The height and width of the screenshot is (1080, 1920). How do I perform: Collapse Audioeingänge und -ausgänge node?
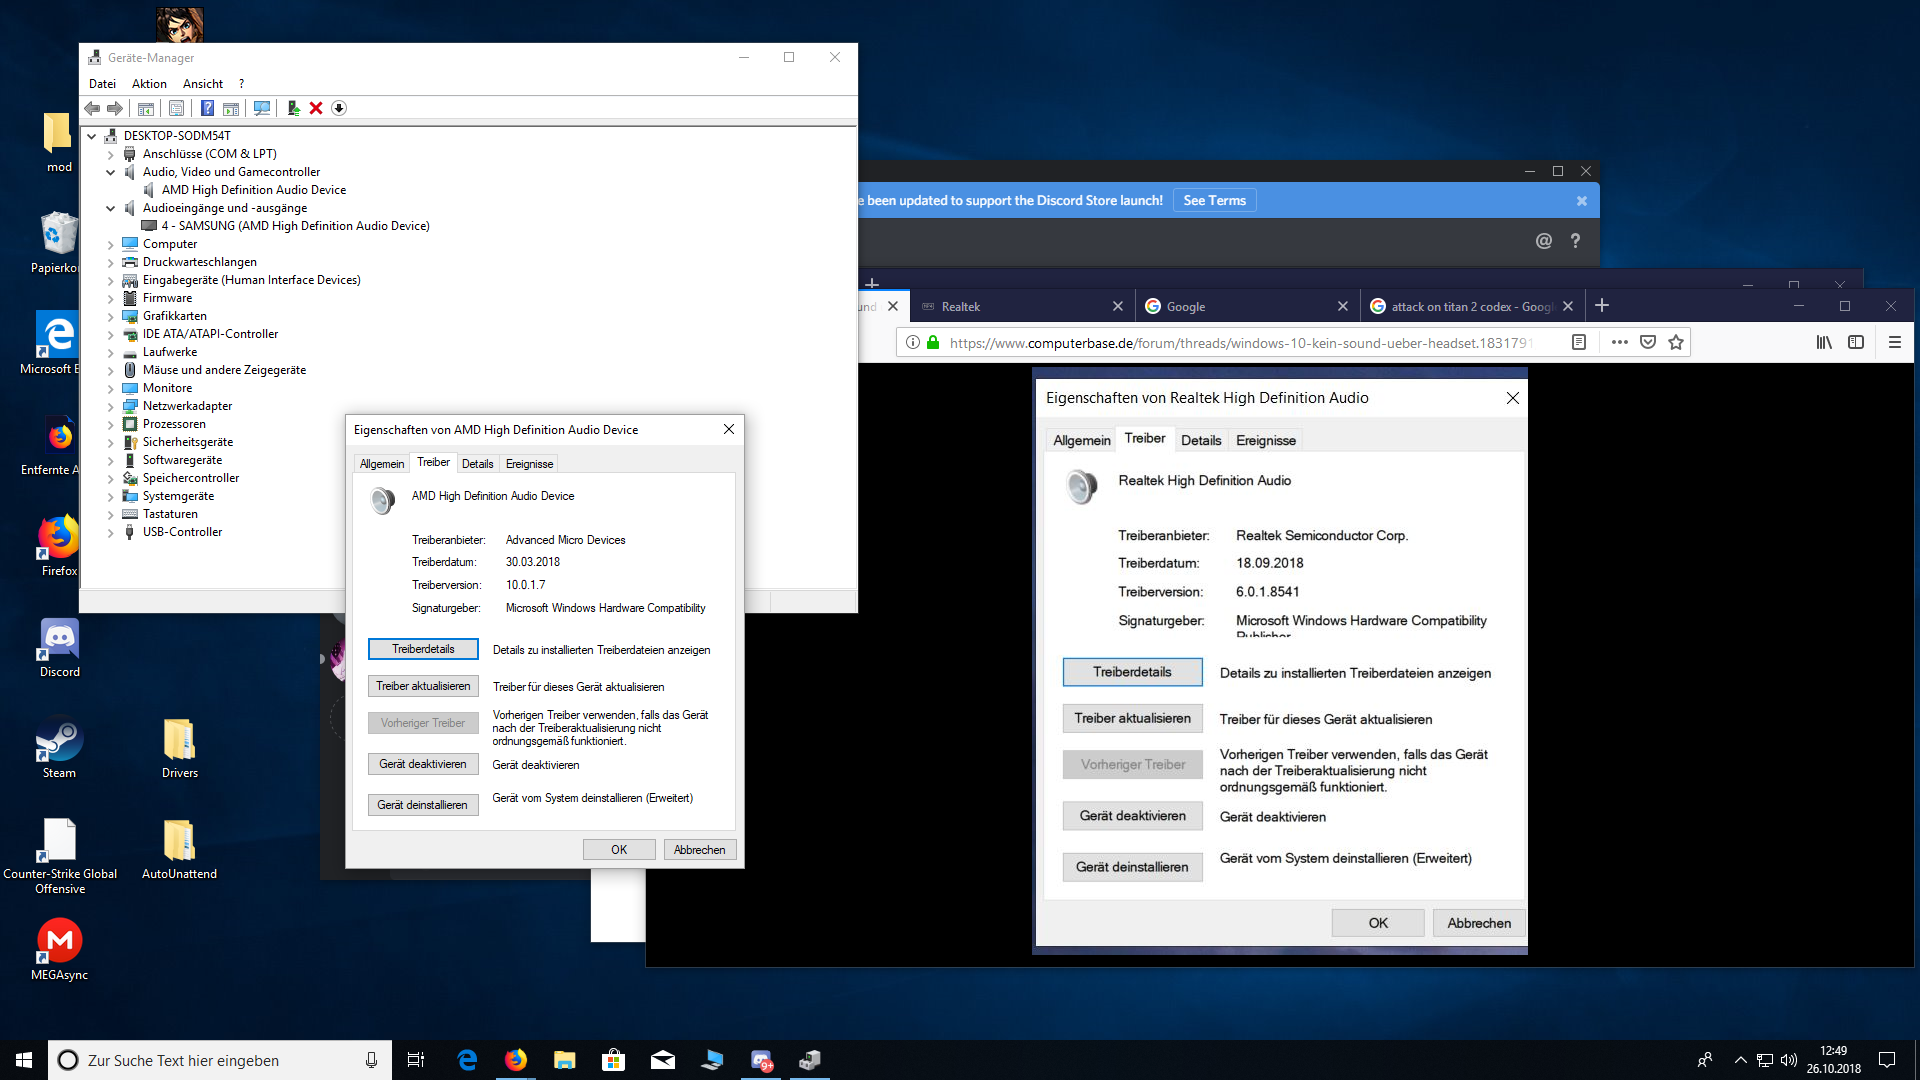click(x=111, y=208)
